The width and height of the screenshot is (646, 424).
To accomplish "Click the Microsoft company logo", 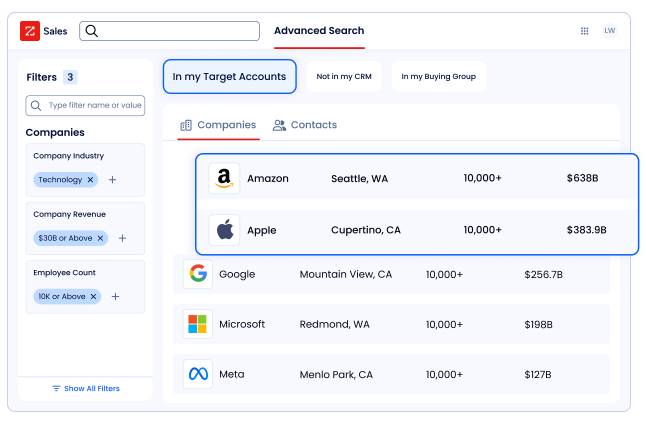I will (x=198, y=324).
